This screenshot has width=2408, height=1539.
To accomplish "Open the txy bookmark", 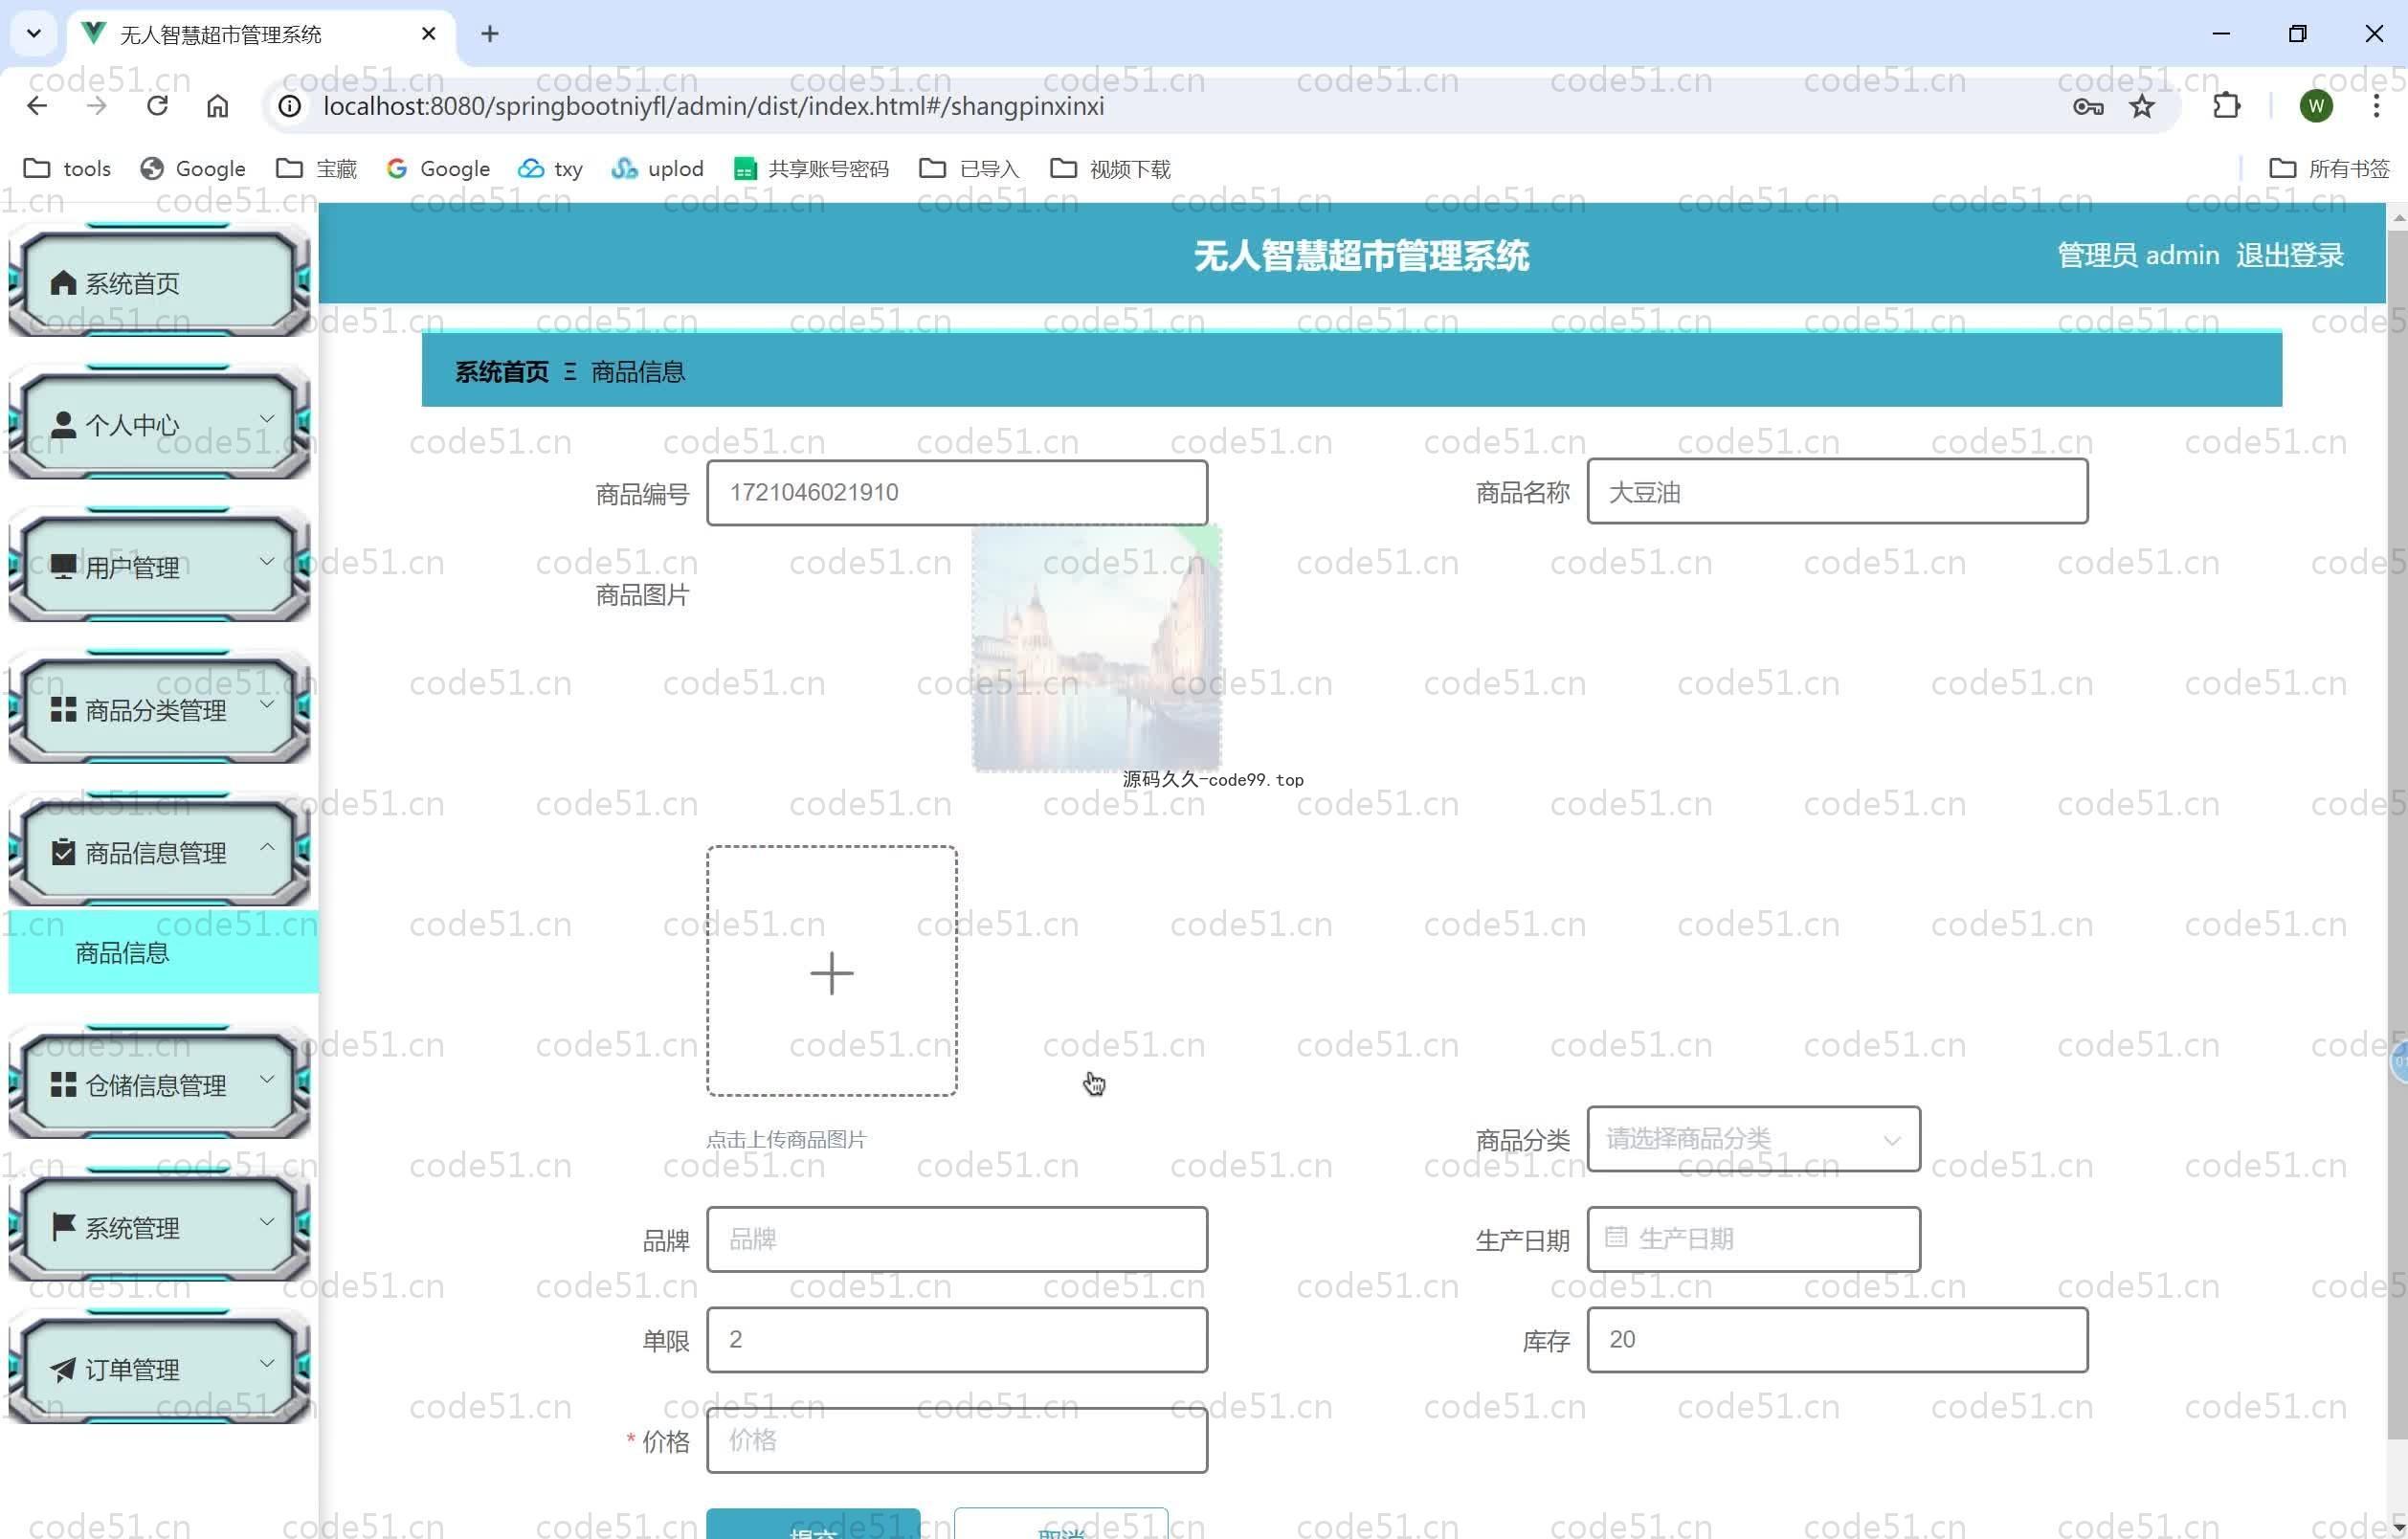I will (x=550, y=169).
